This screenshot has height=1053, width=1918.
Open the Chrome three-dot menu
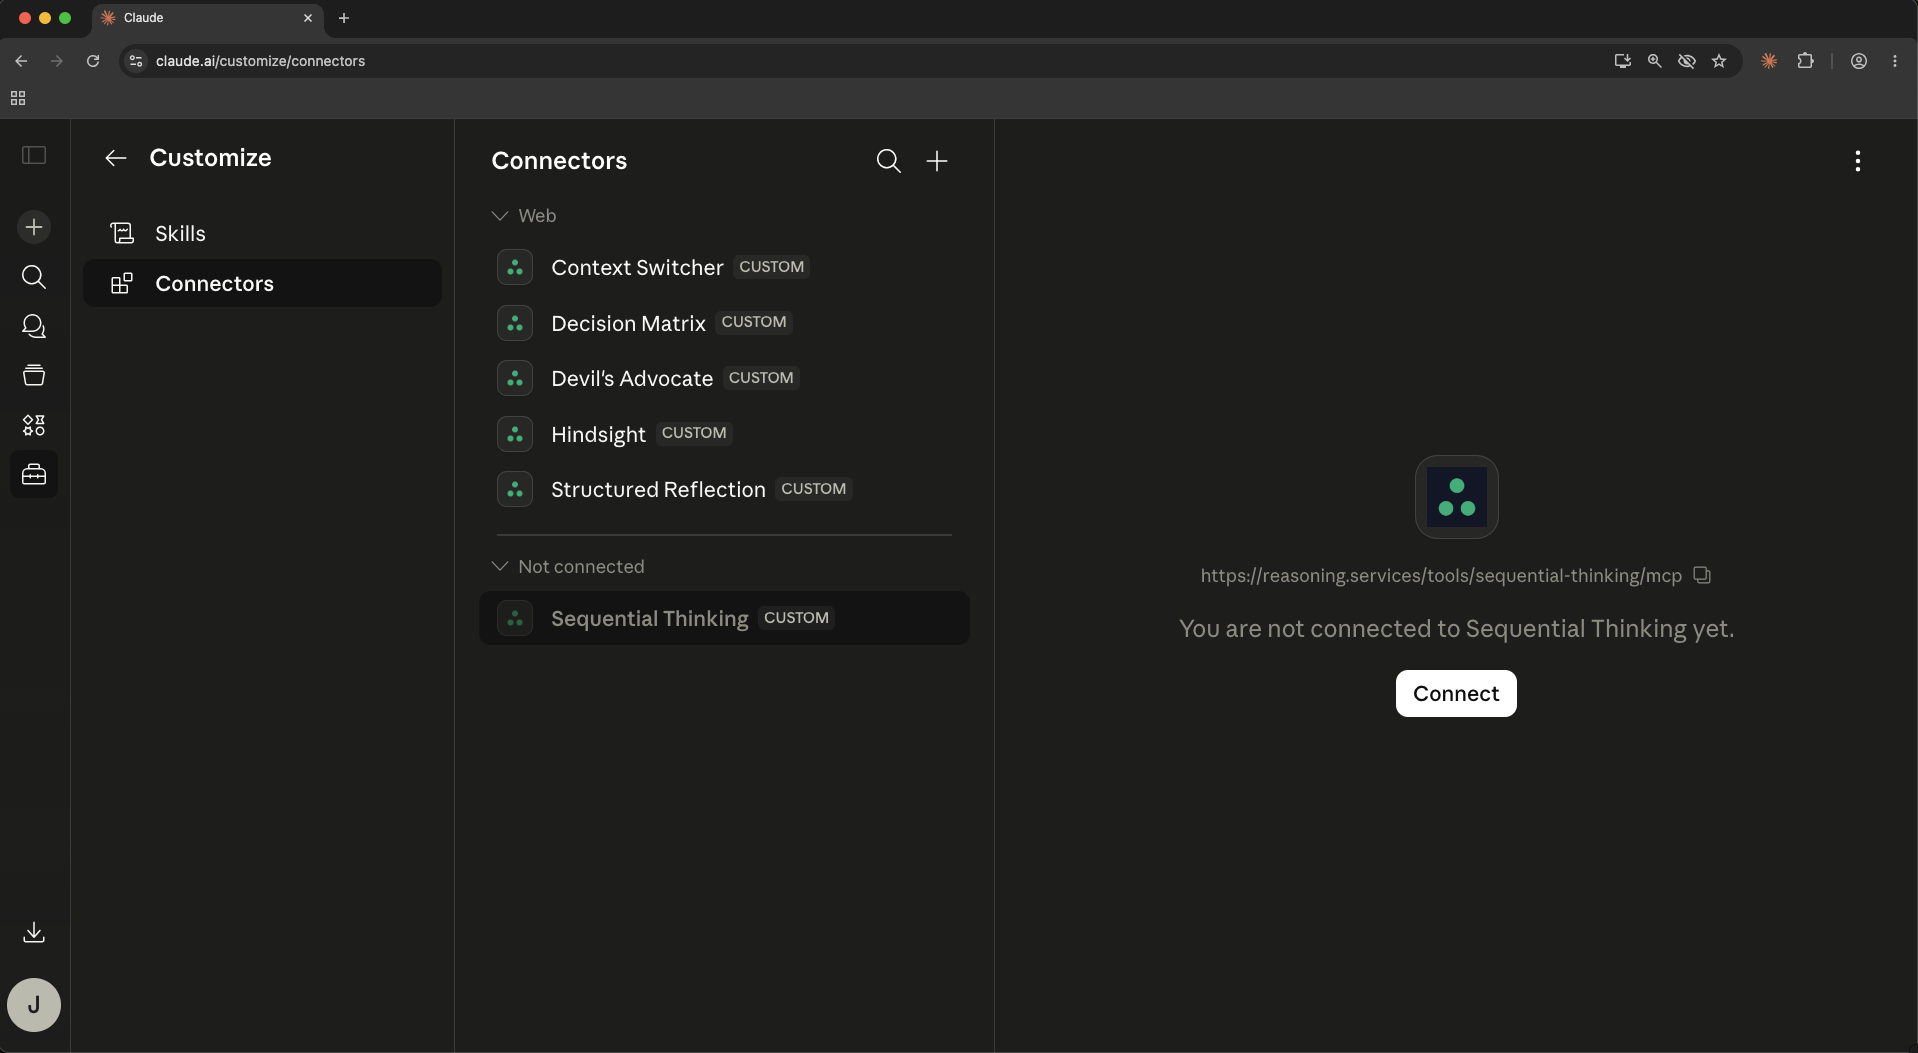1895,61
